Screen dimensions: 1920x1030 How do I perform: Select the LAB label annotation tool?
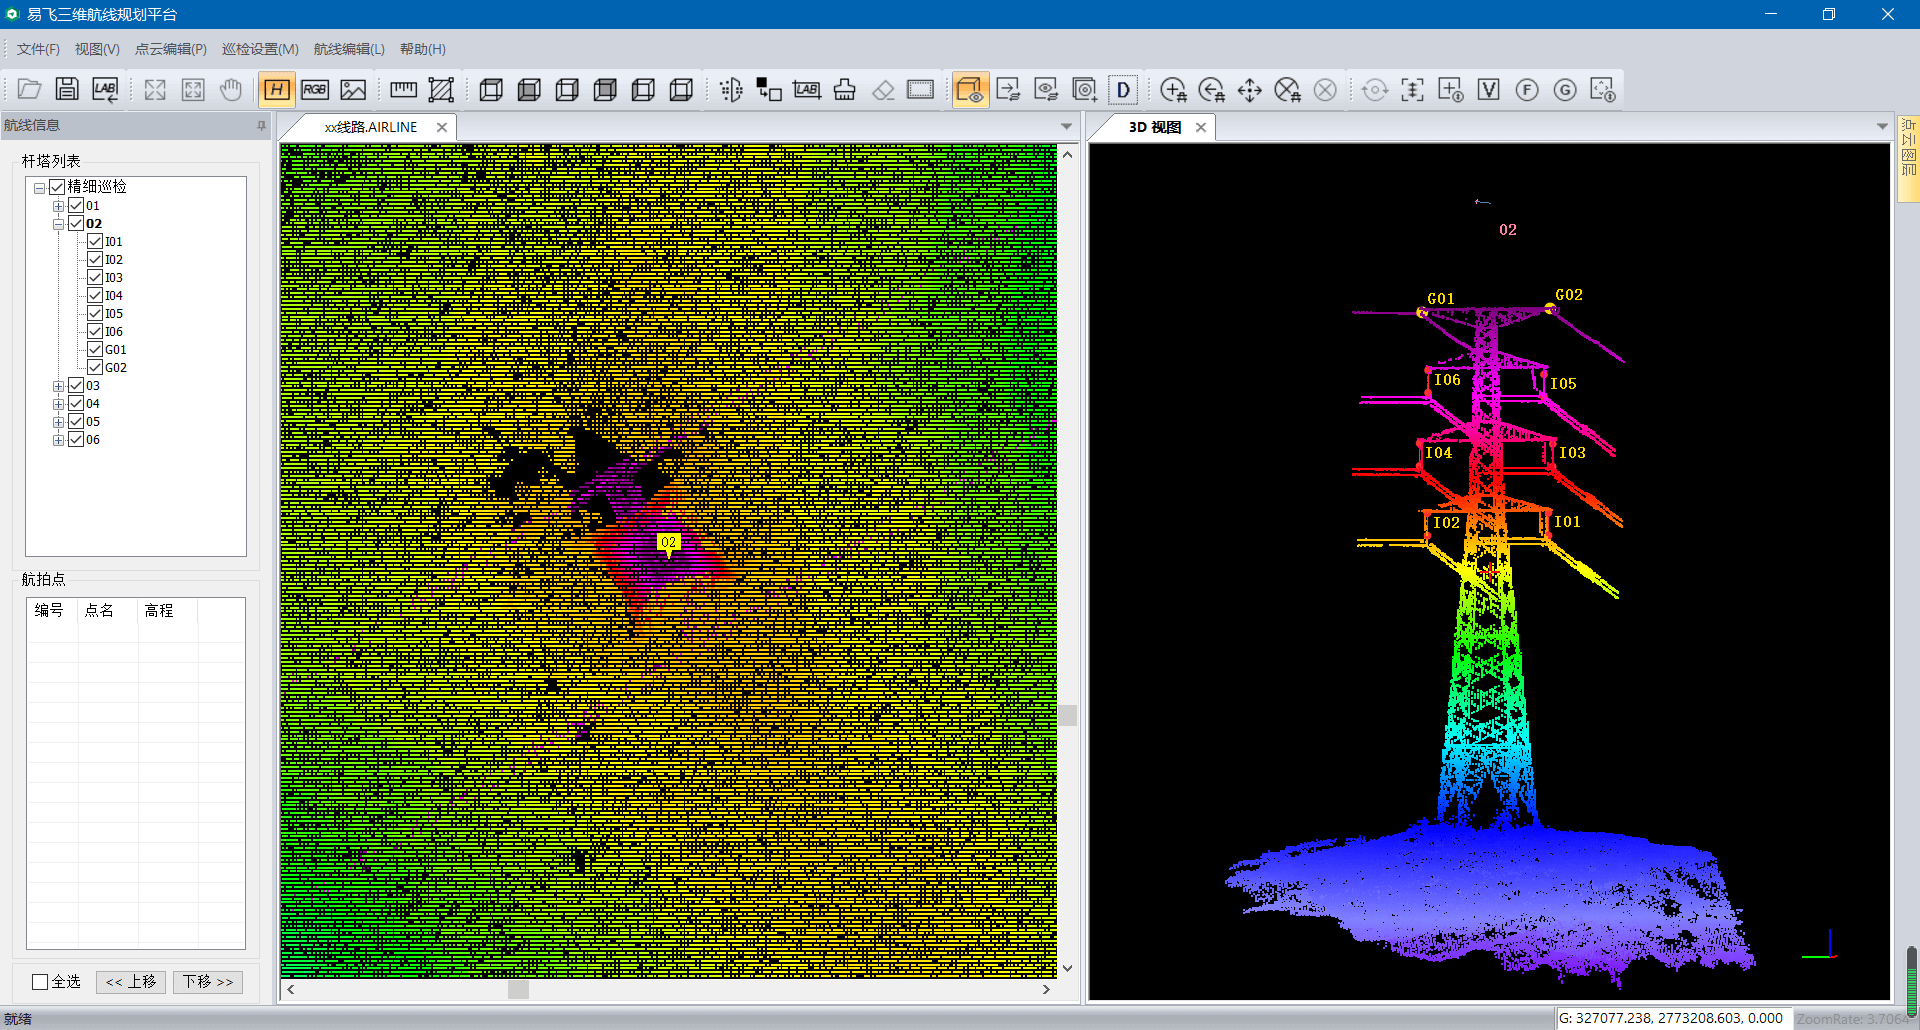807,89
